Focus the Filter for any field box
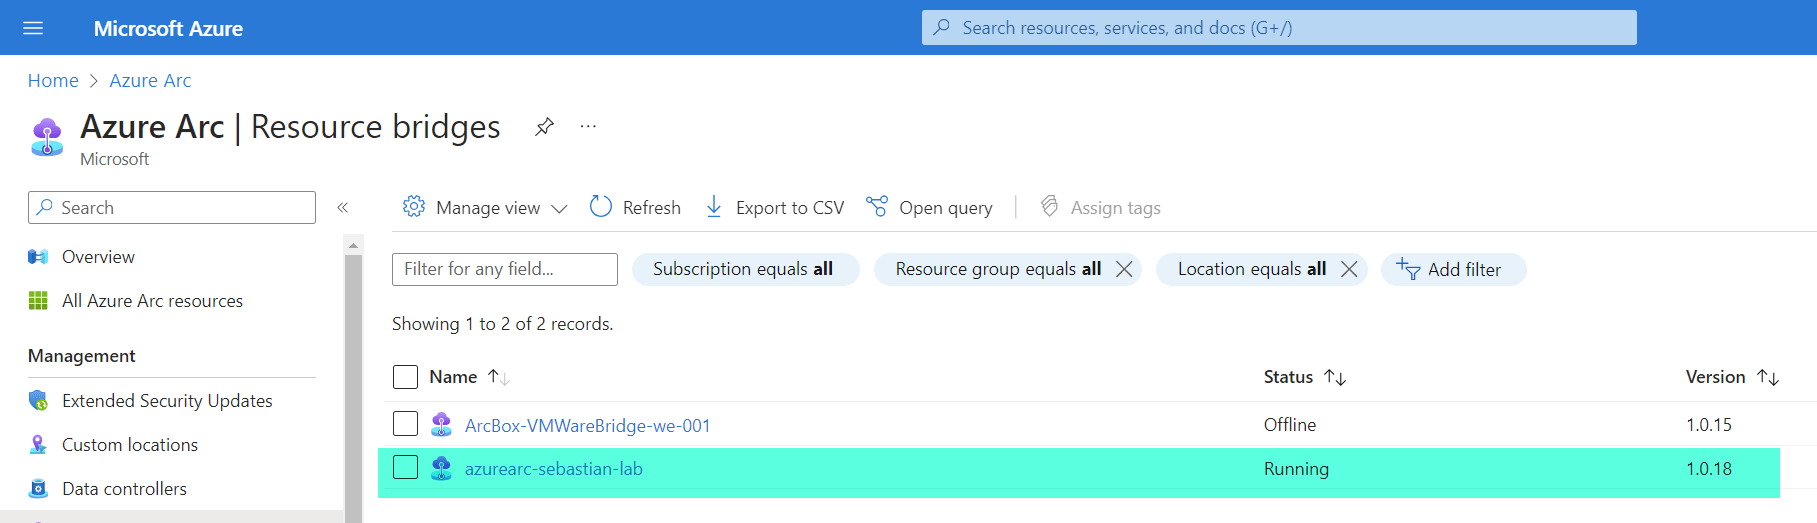1817x523 pixels. click(x=504, y=269)
